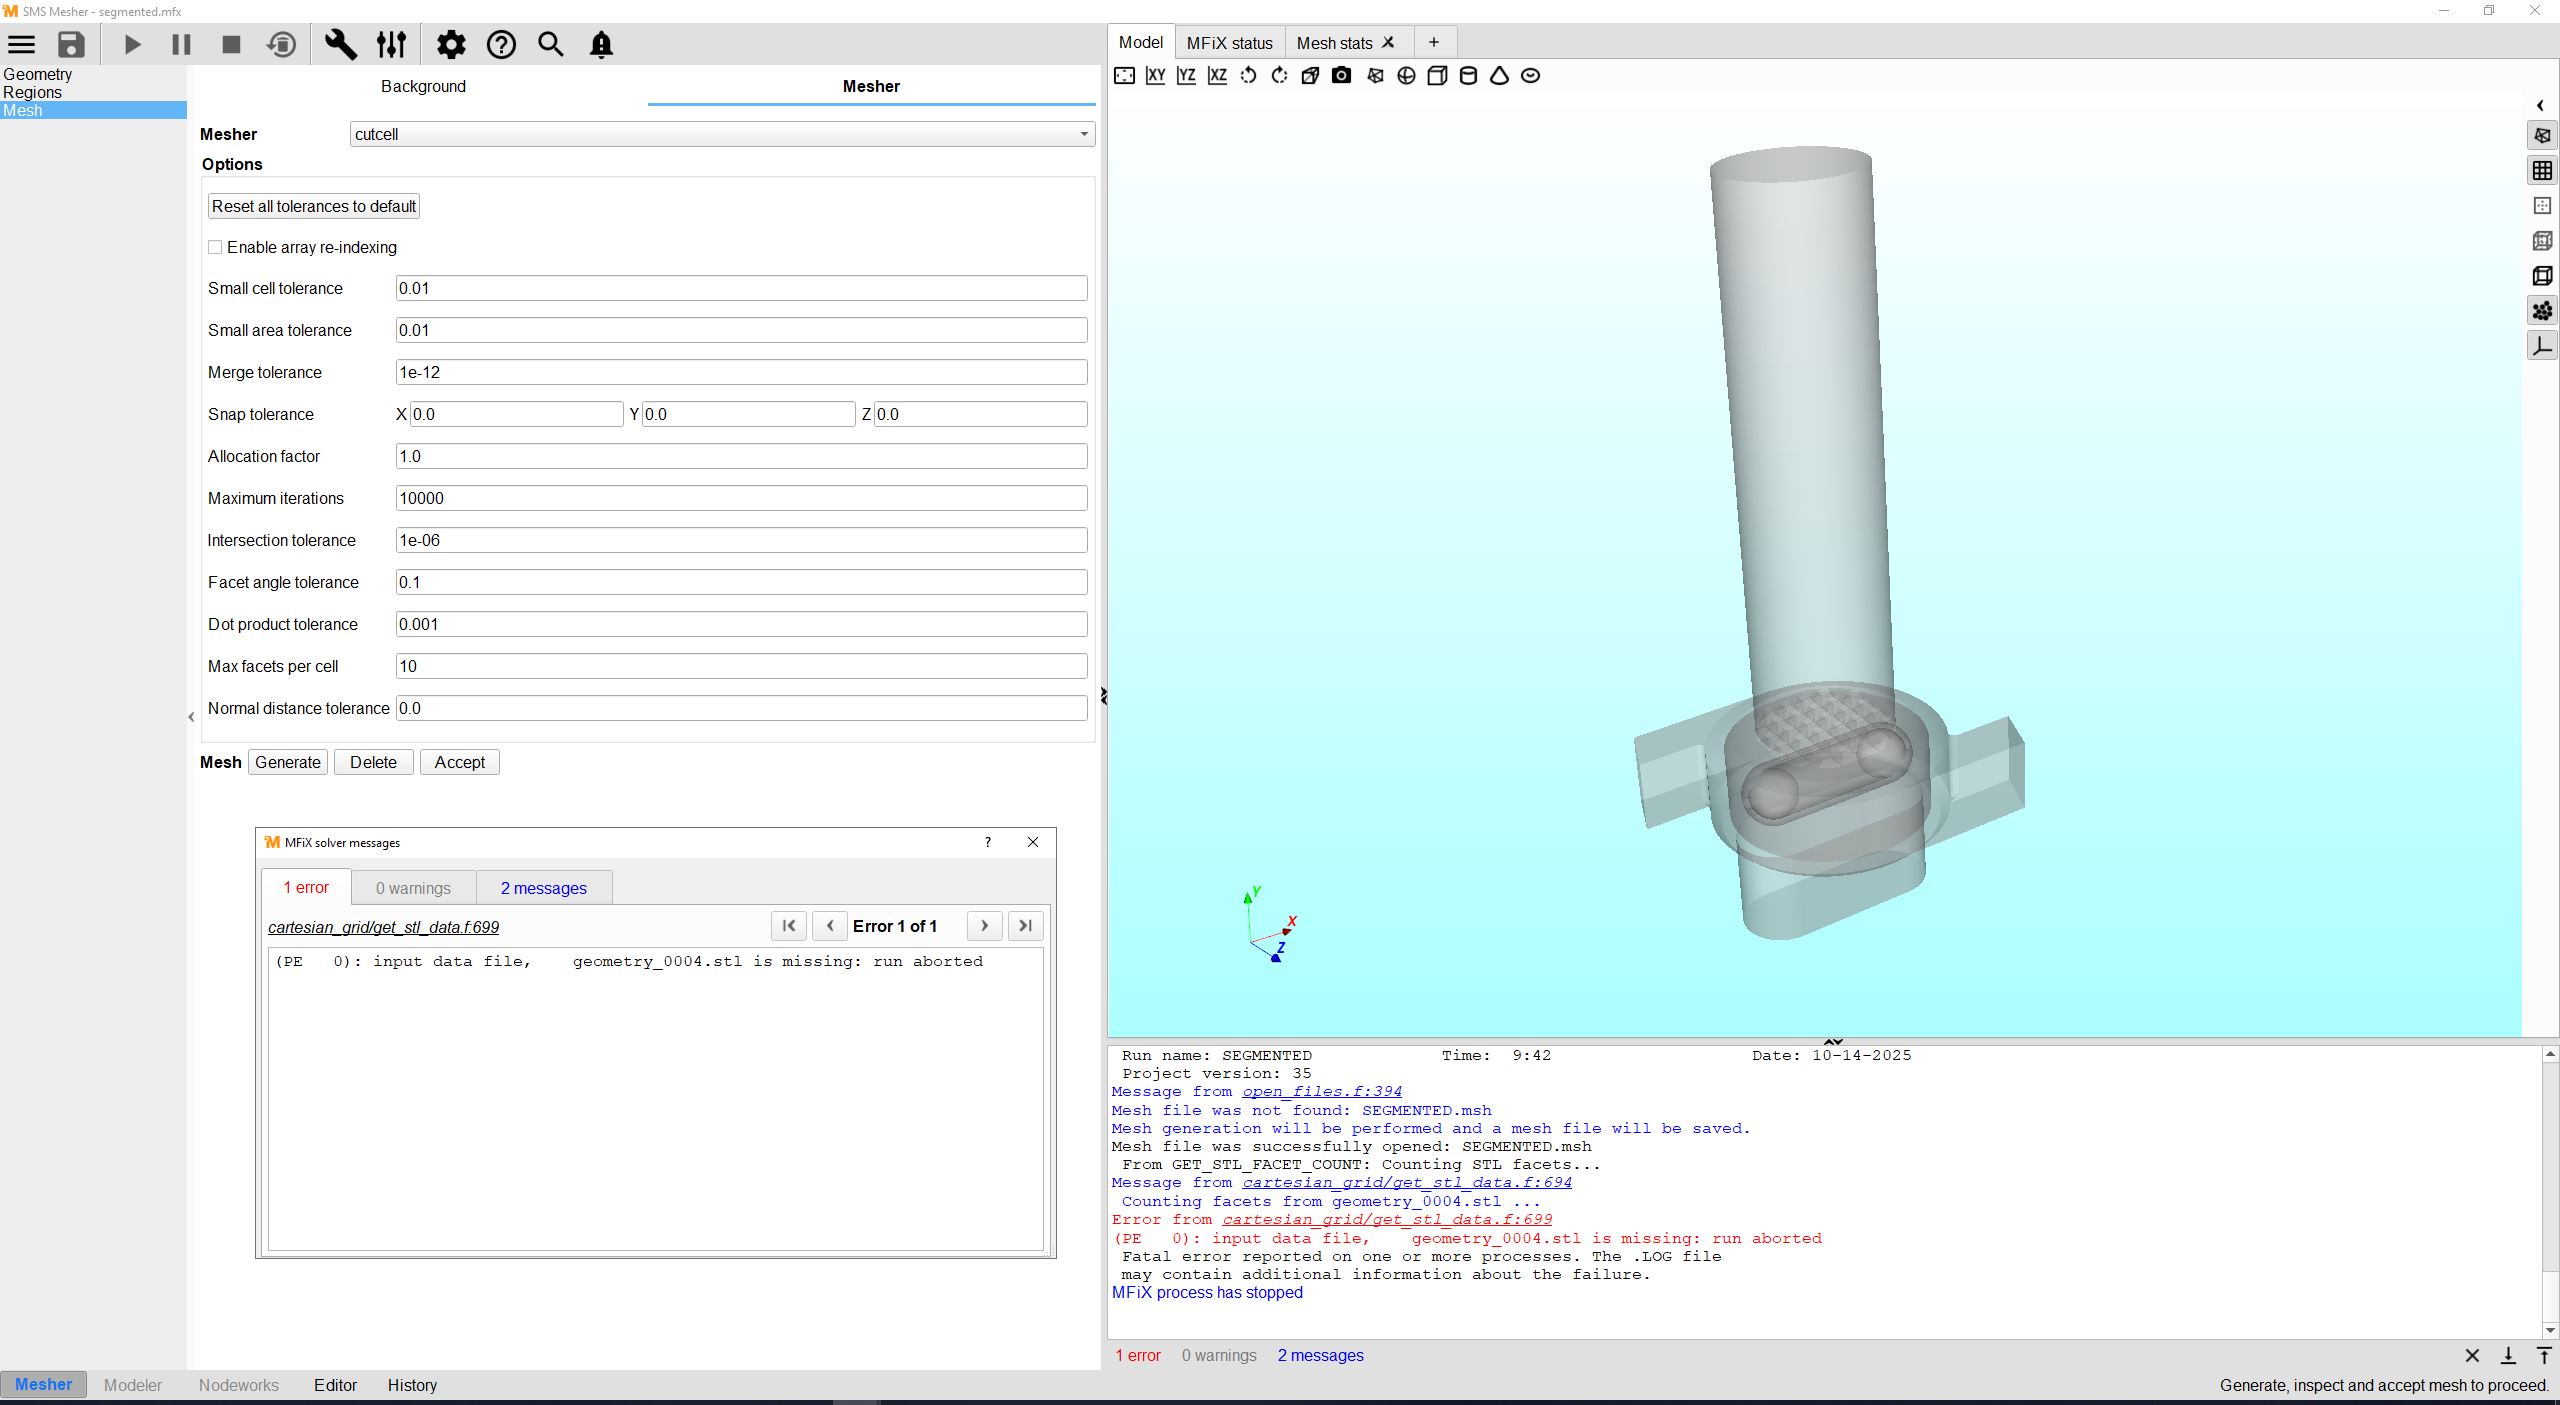Click the notifications bell icon
Screen dimensions: 2560x1405
click(x=601, y=45)
